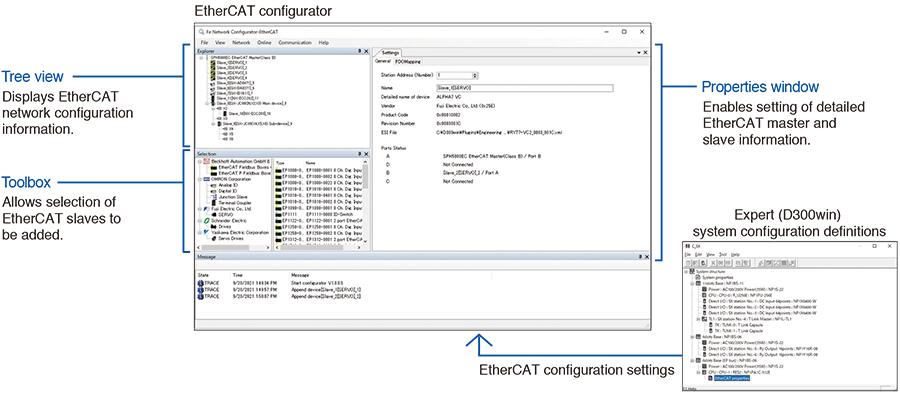The image size is (900, 396).
Task: Click the Beckhoff Automation vendor icon
Action: coord(207,162)
